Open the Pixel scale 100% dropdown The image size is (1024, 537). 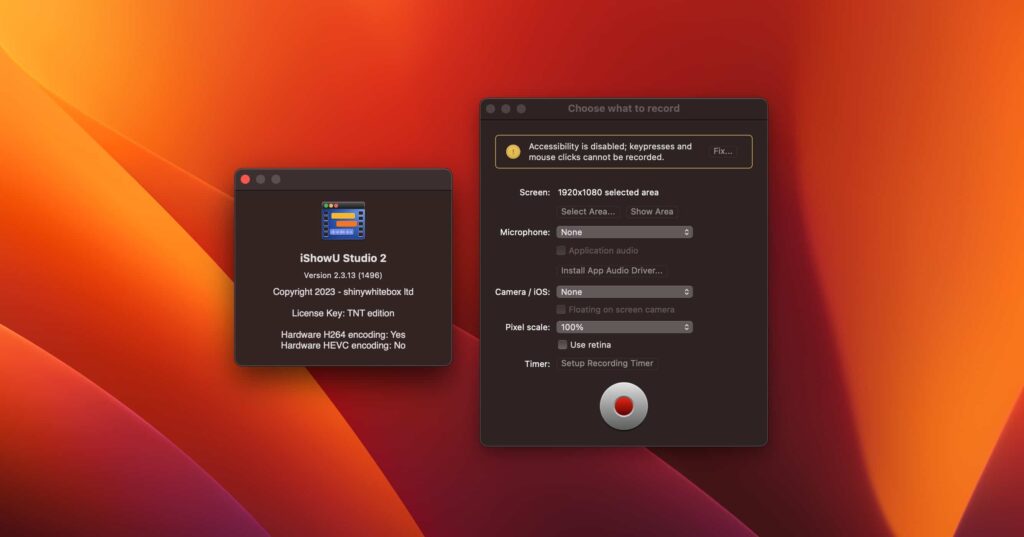pos(624,327)
